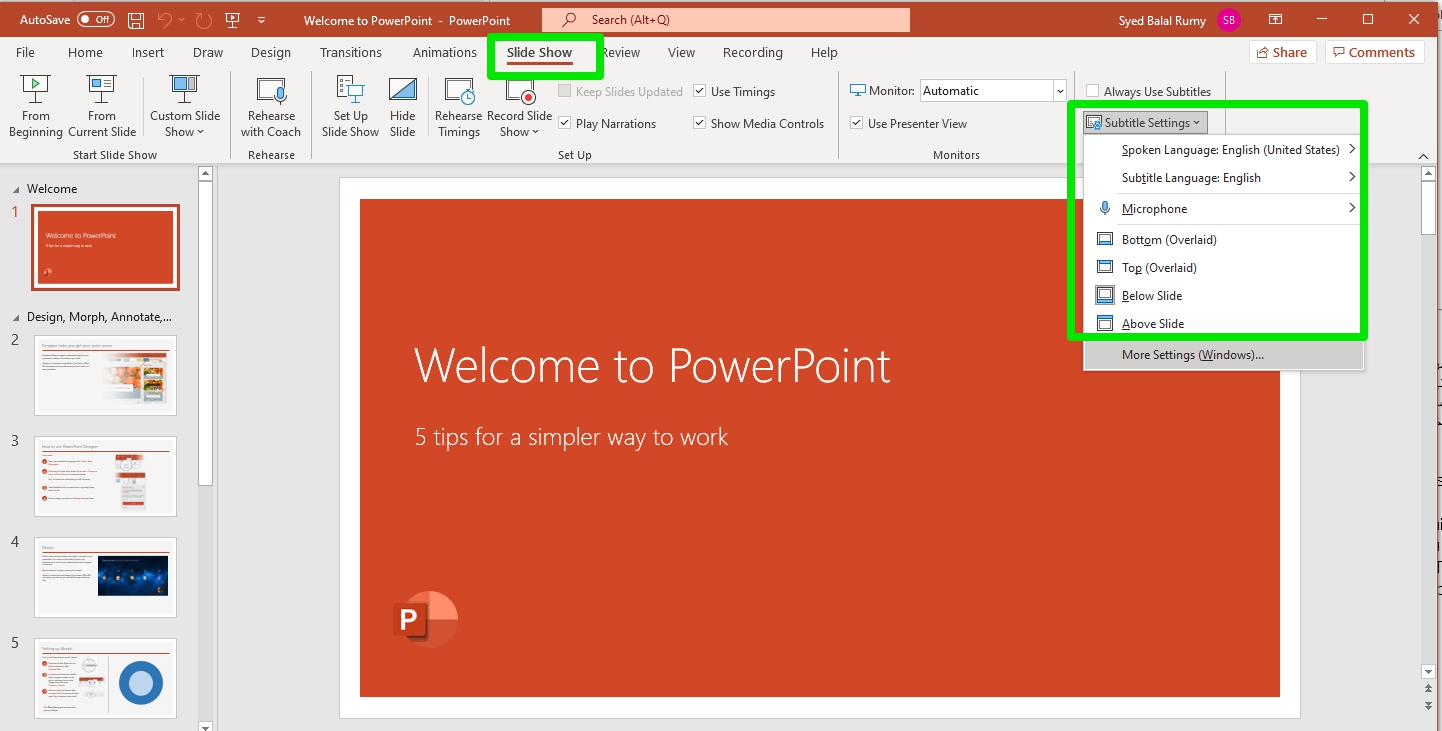This screenshot has width=1442, height=731.
Task: Switch to the Animations tab
Action: [x=445, y=53]
